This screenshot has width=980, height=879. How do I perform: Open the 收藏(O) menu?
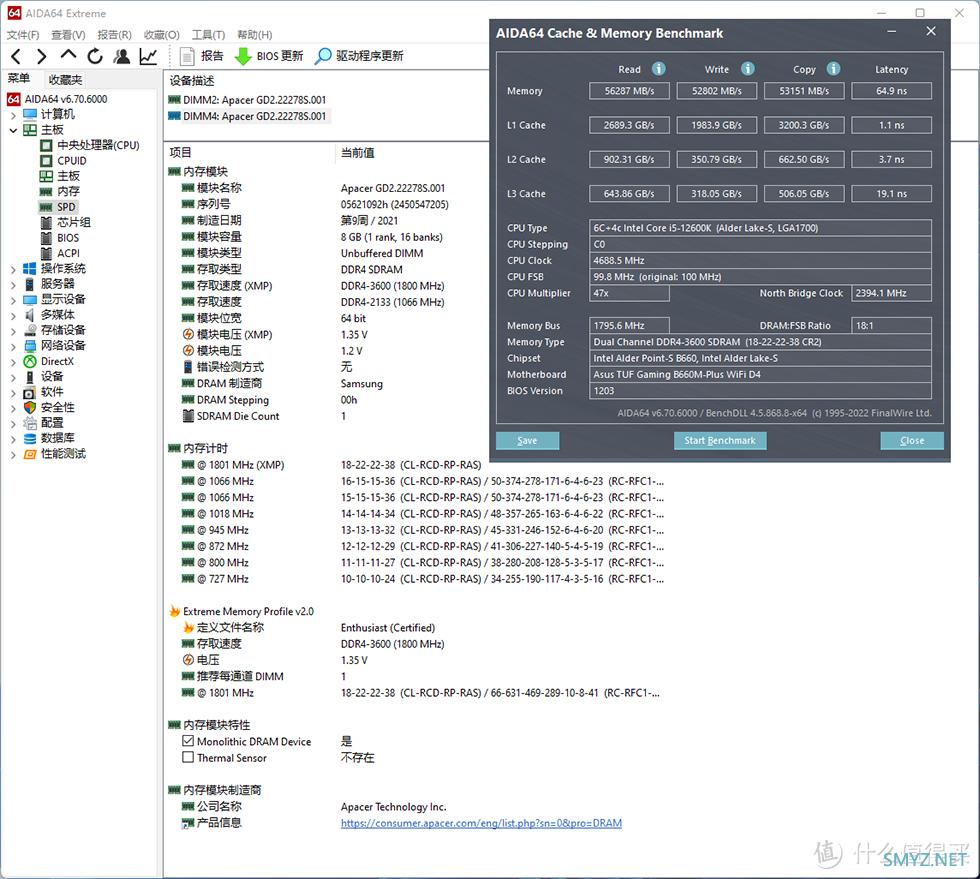[161, 35]
